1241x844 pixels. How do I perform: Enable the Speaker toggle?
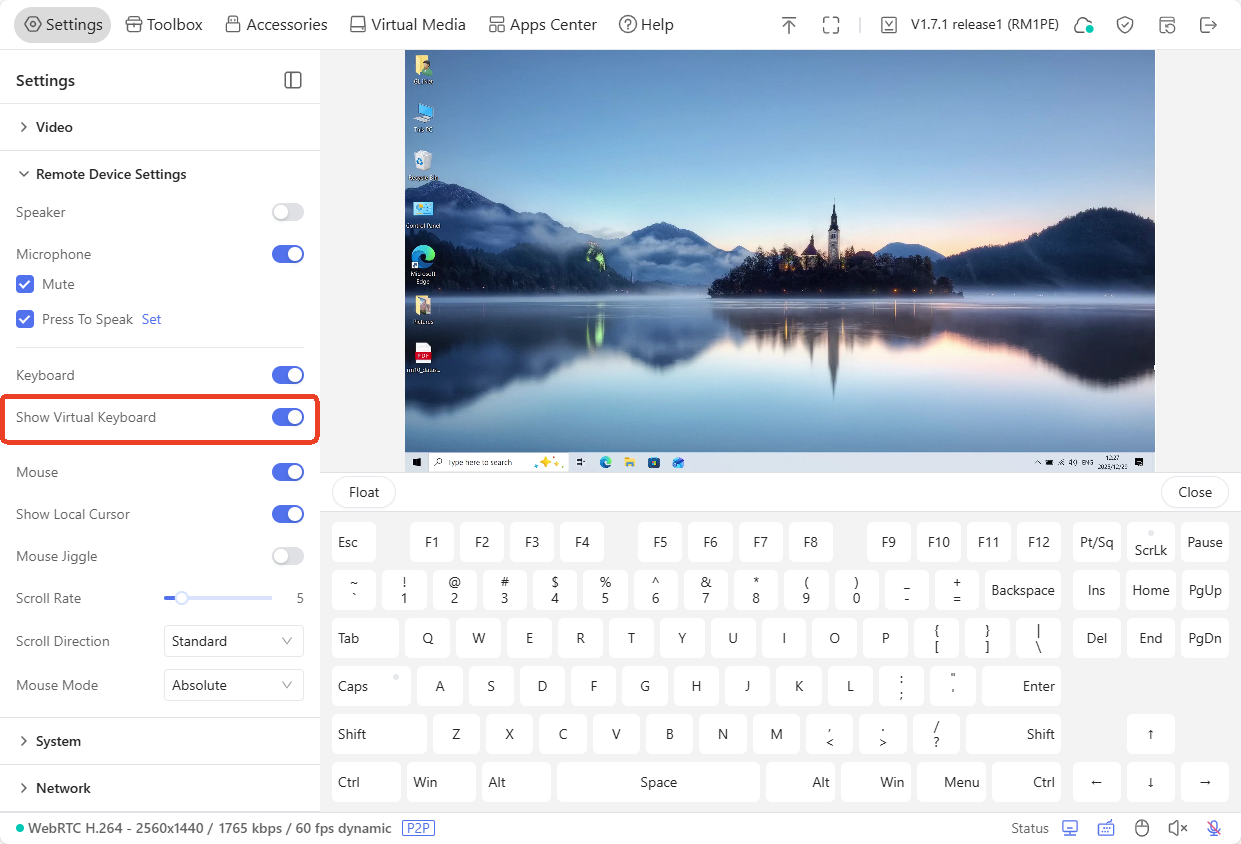[x=287, y=212]
